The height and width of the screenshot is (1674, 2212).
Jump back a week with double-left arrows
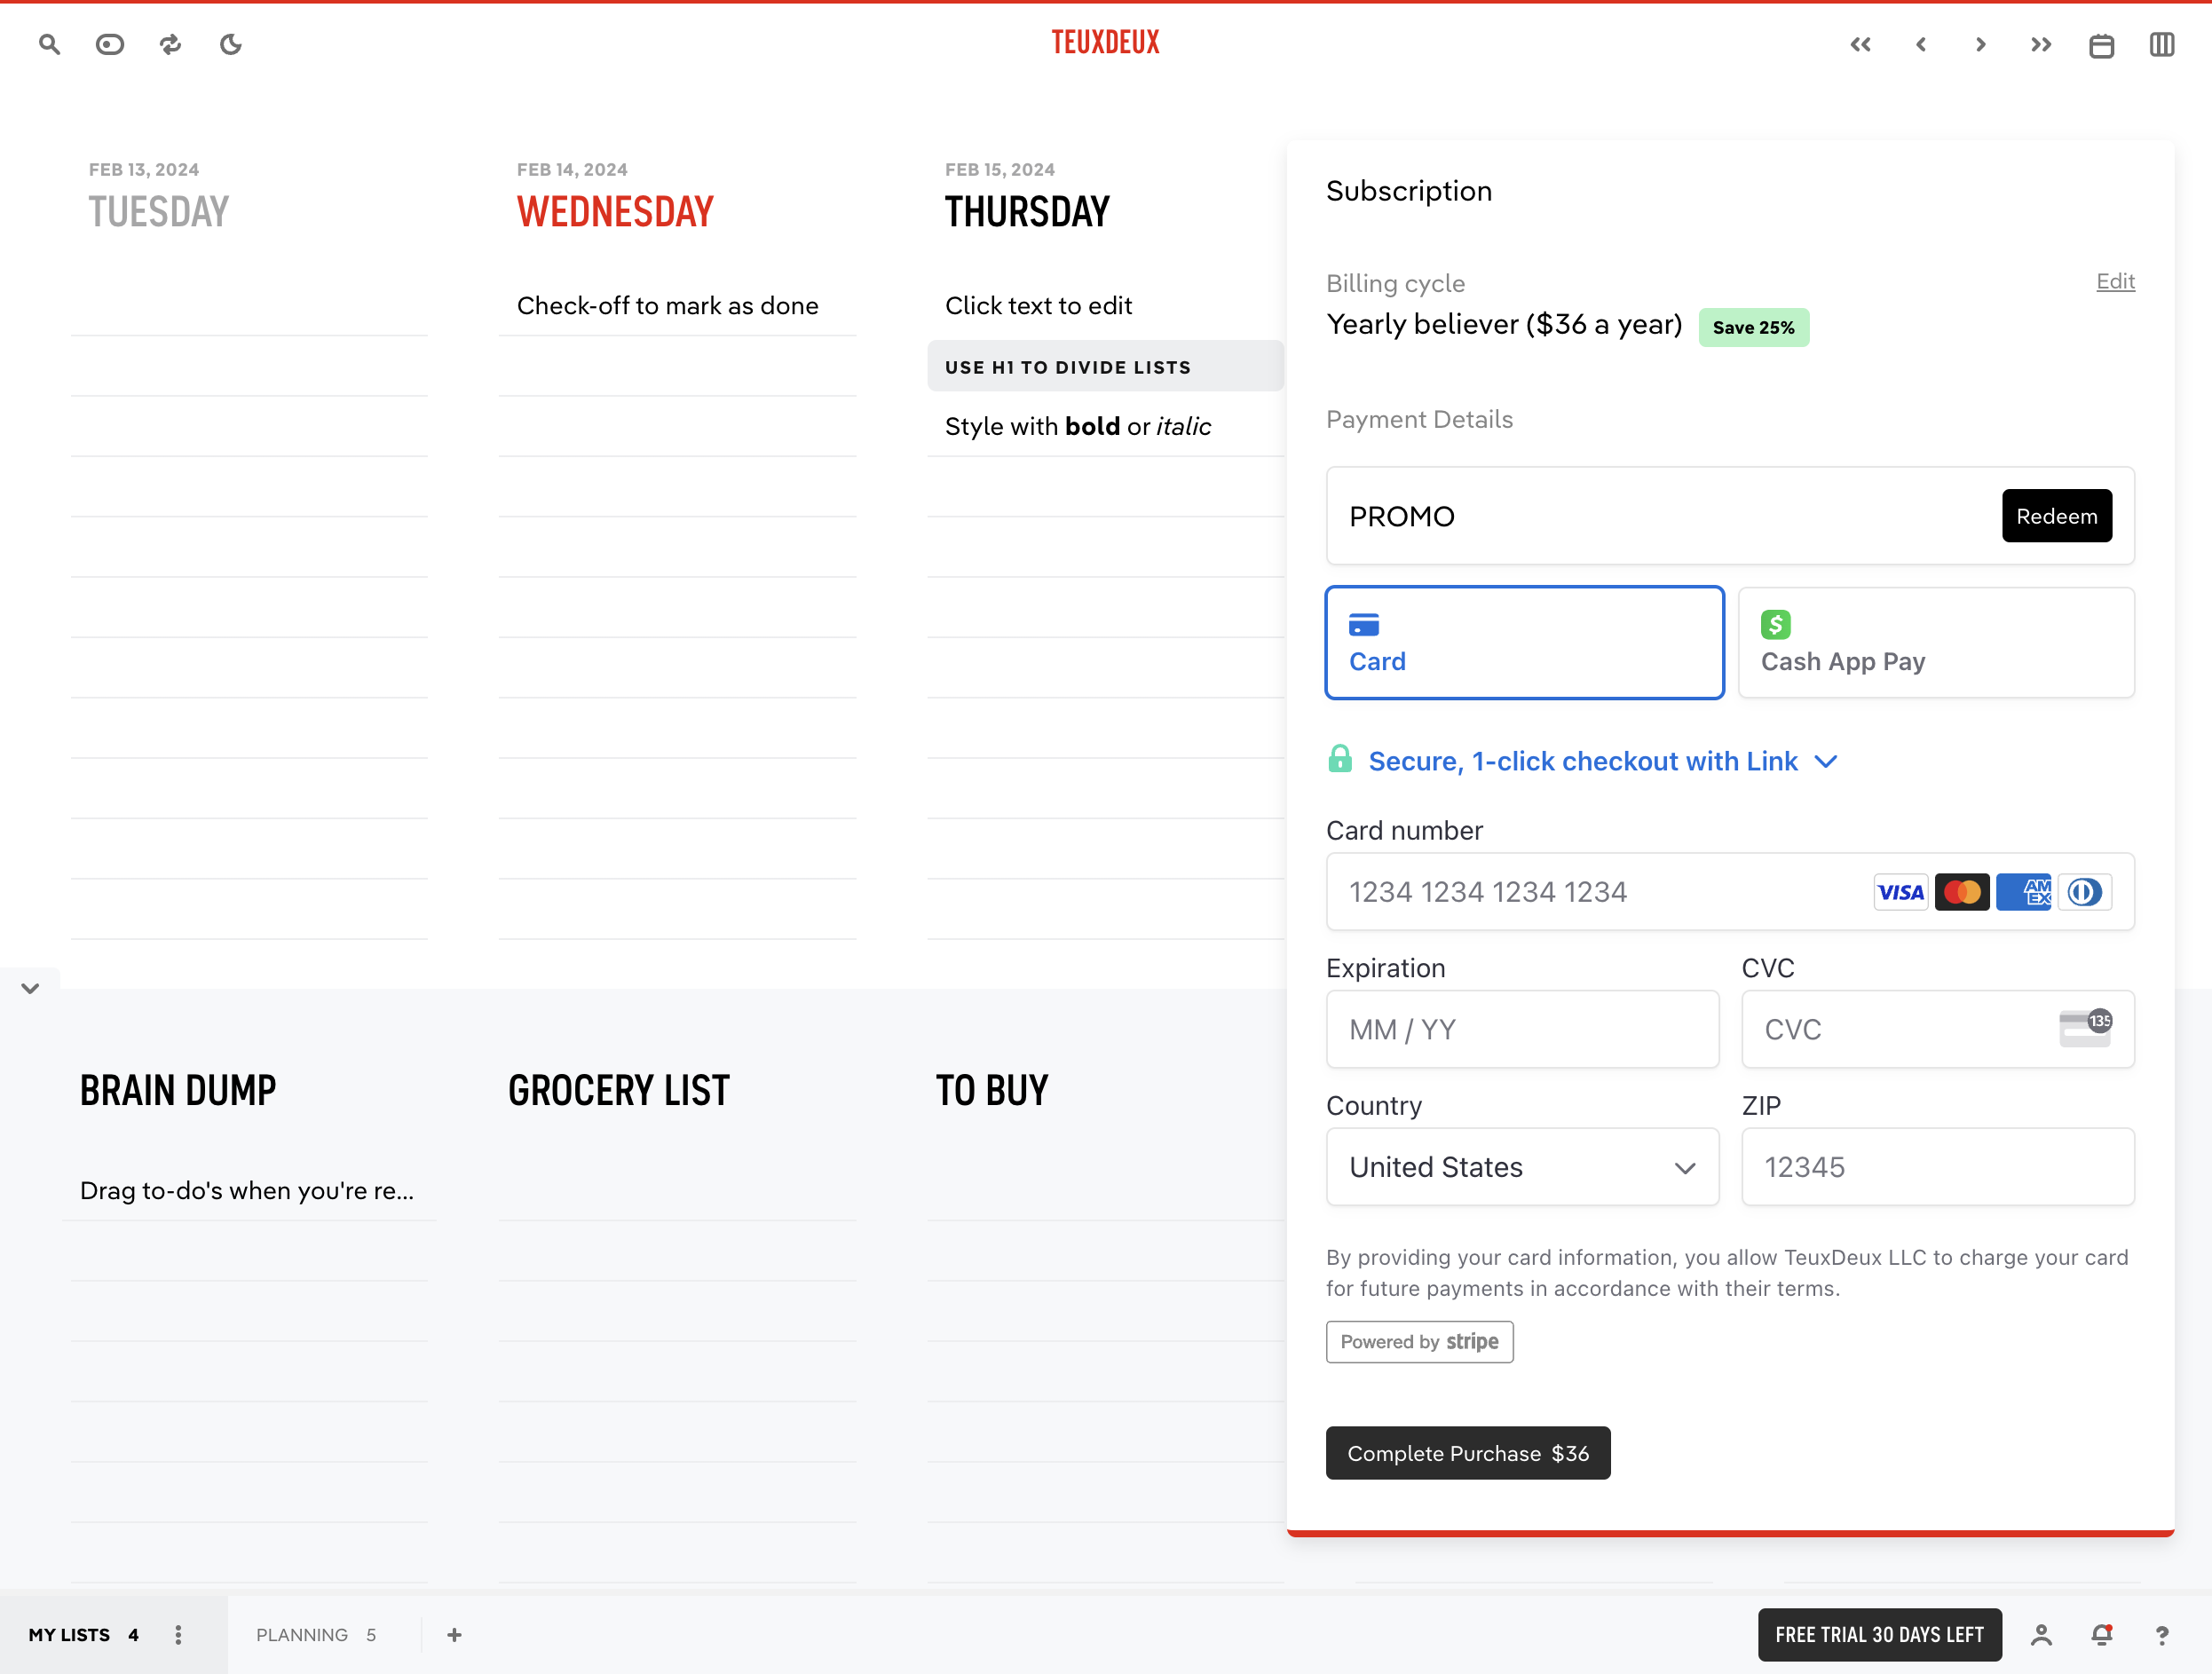(x=1860, y=44)
